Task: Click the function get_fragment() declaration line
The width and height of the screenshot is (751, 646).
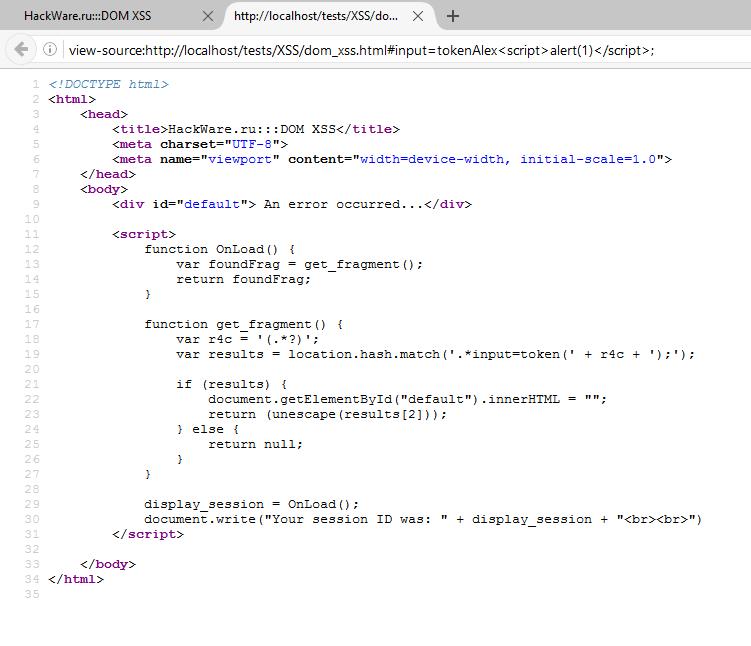Action: [244, 324]
